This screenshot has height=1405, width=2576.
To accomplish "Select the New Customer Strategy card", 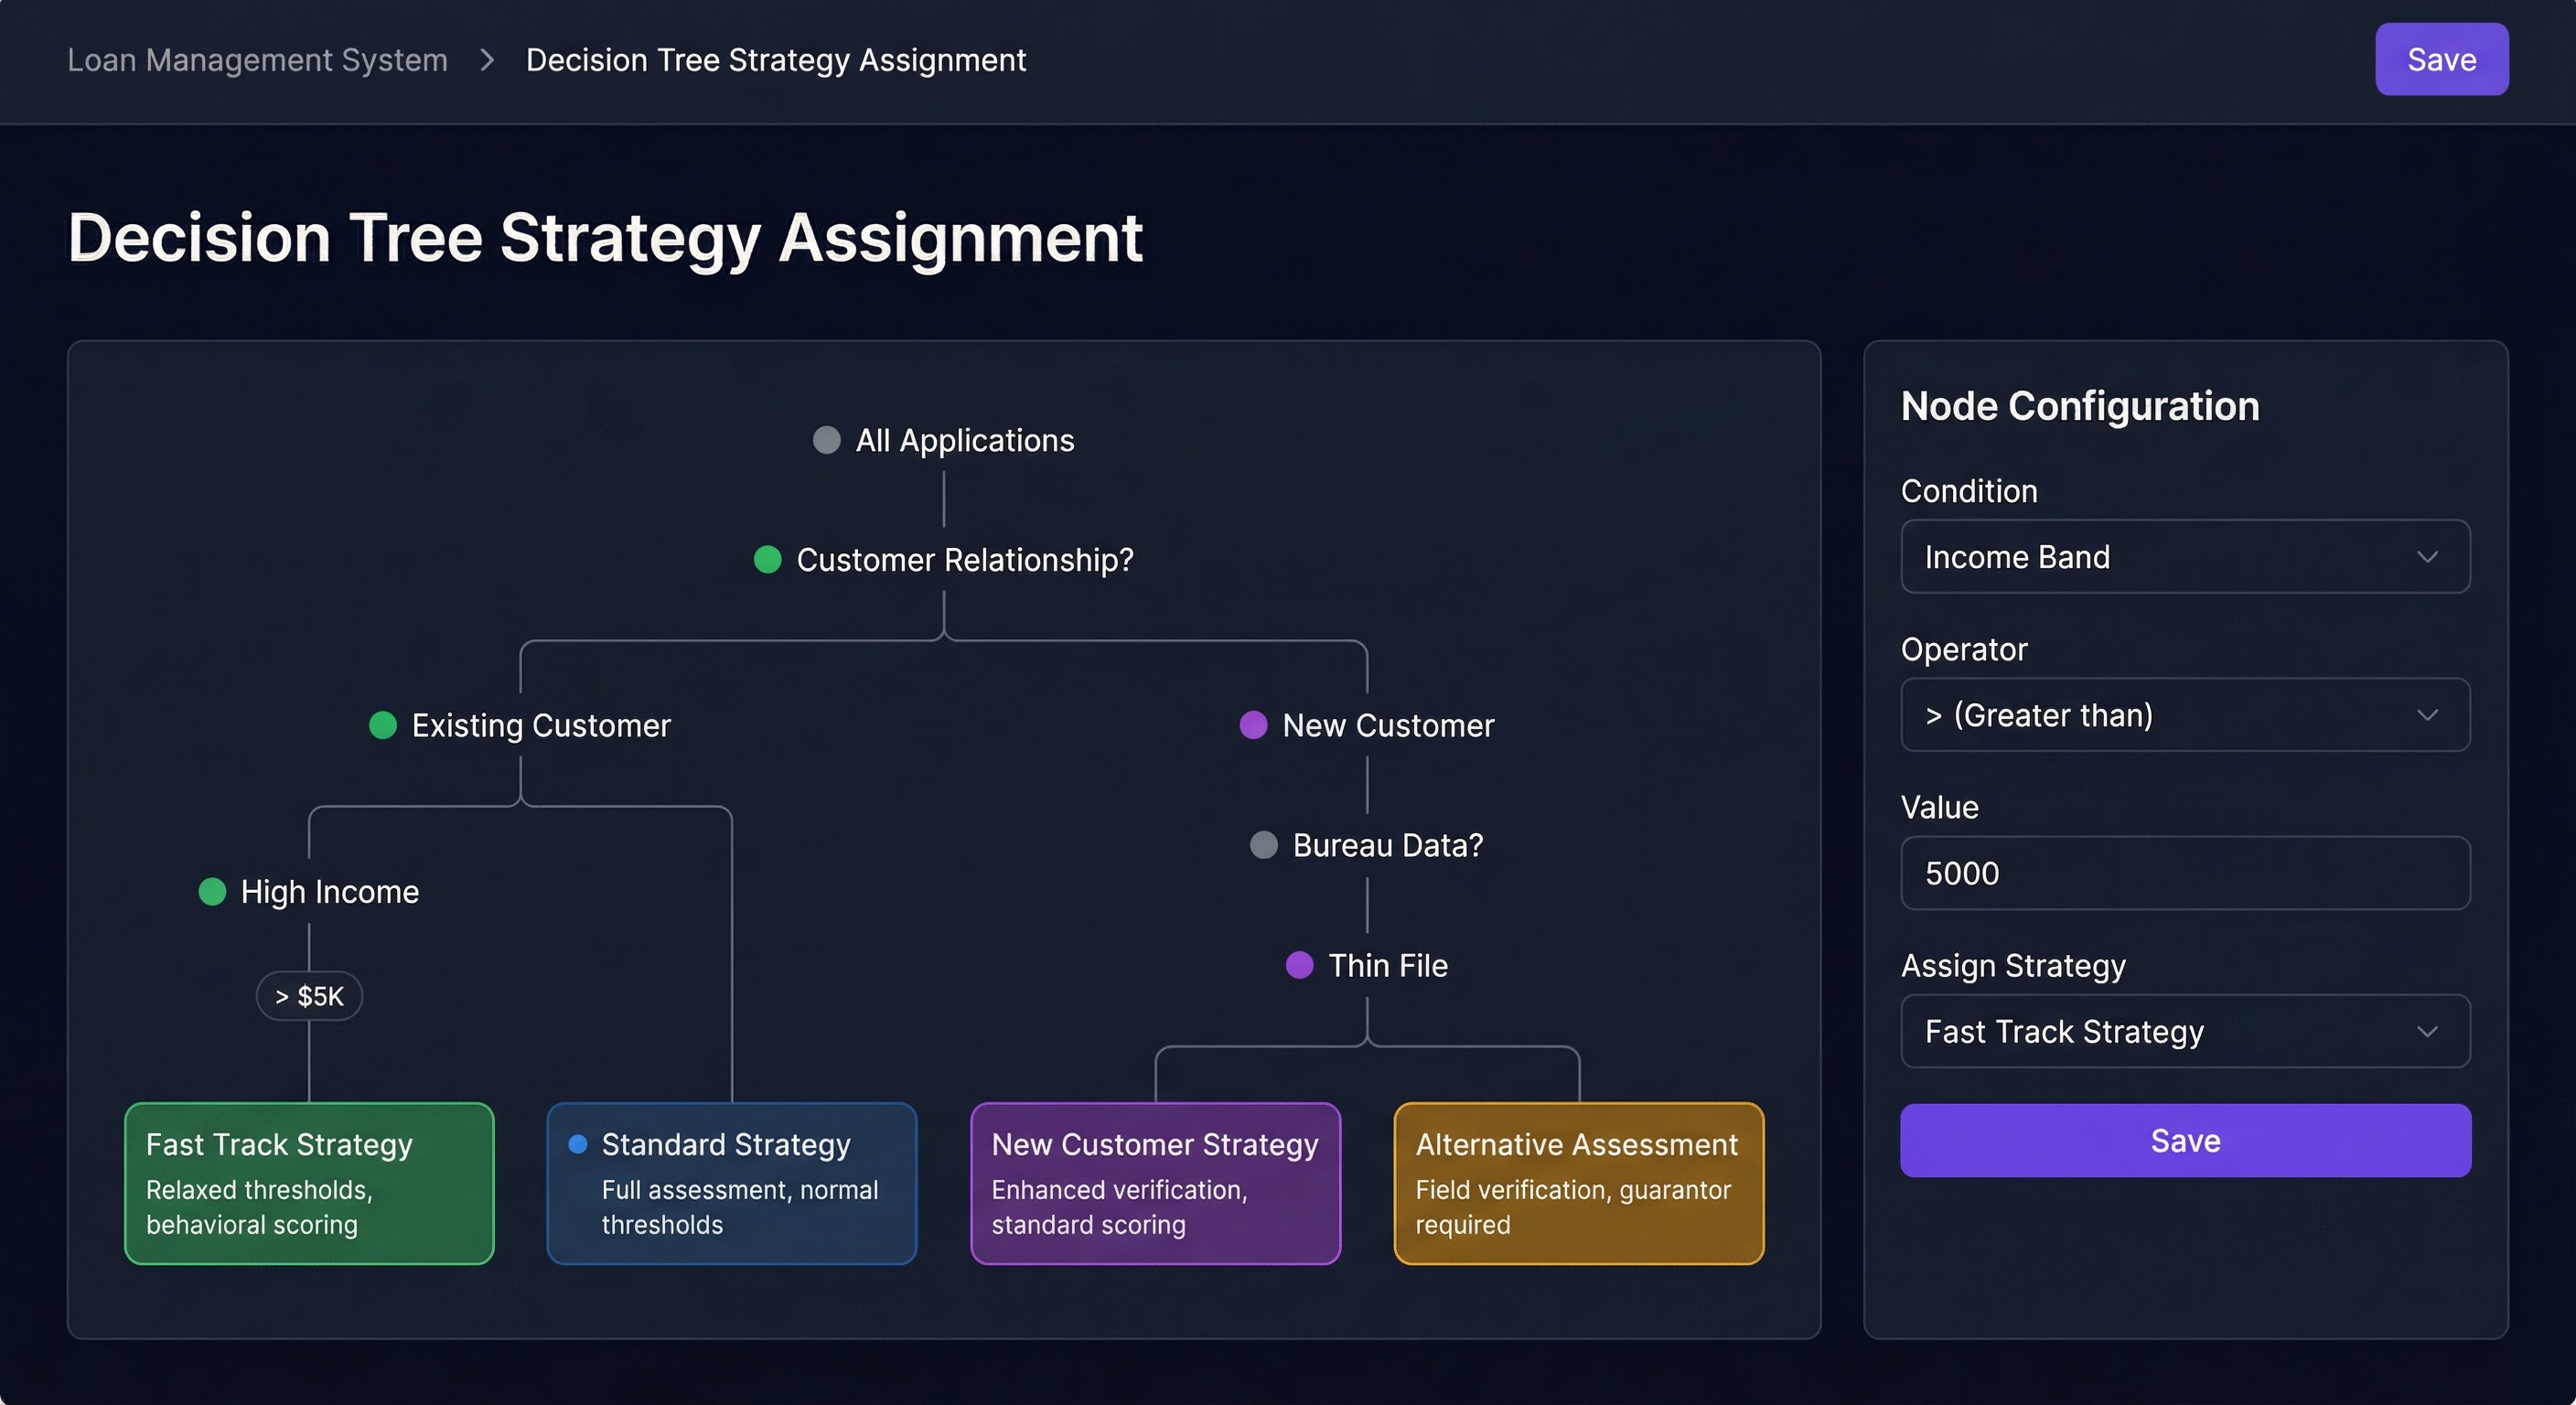I will point(1154,1183).
